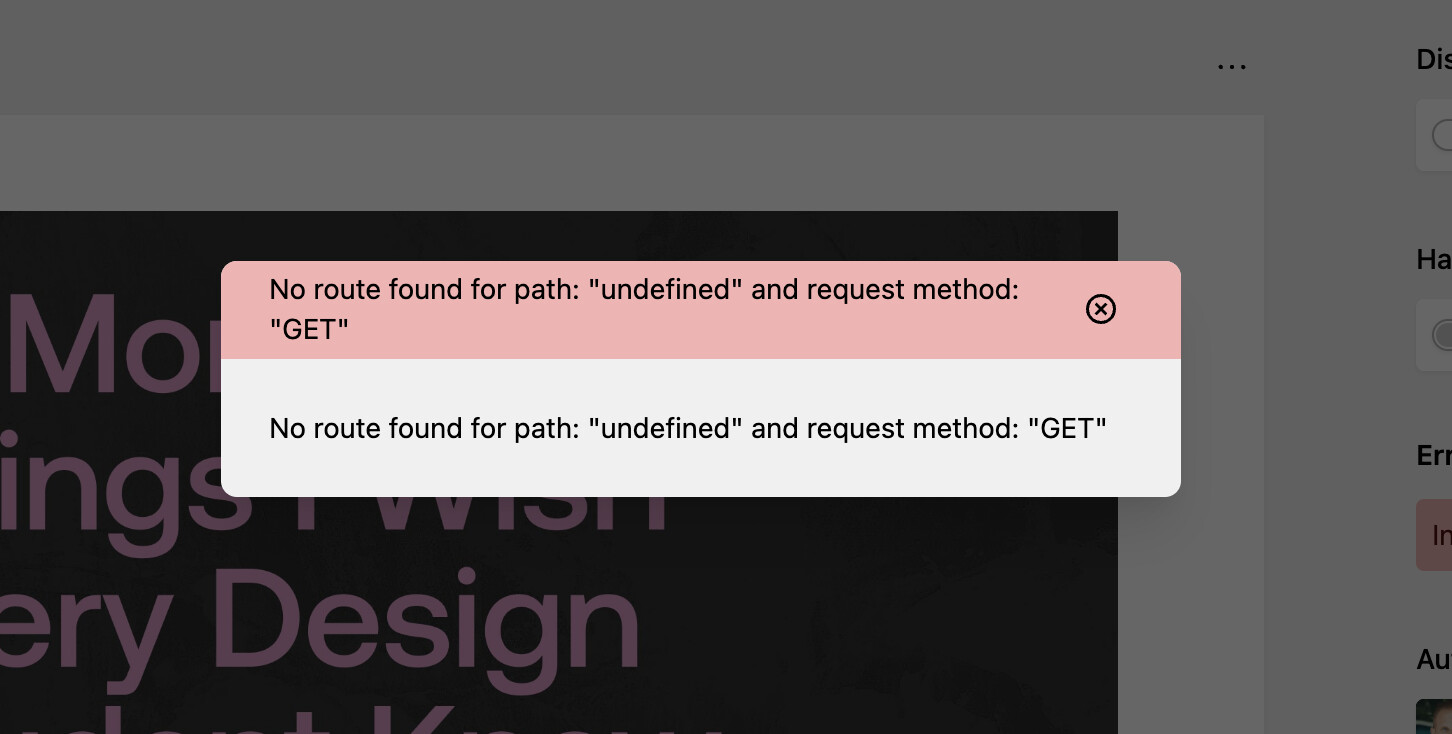Click the "Aut" section label in the sidebar
The image size is (1452, 734).
1434,659
